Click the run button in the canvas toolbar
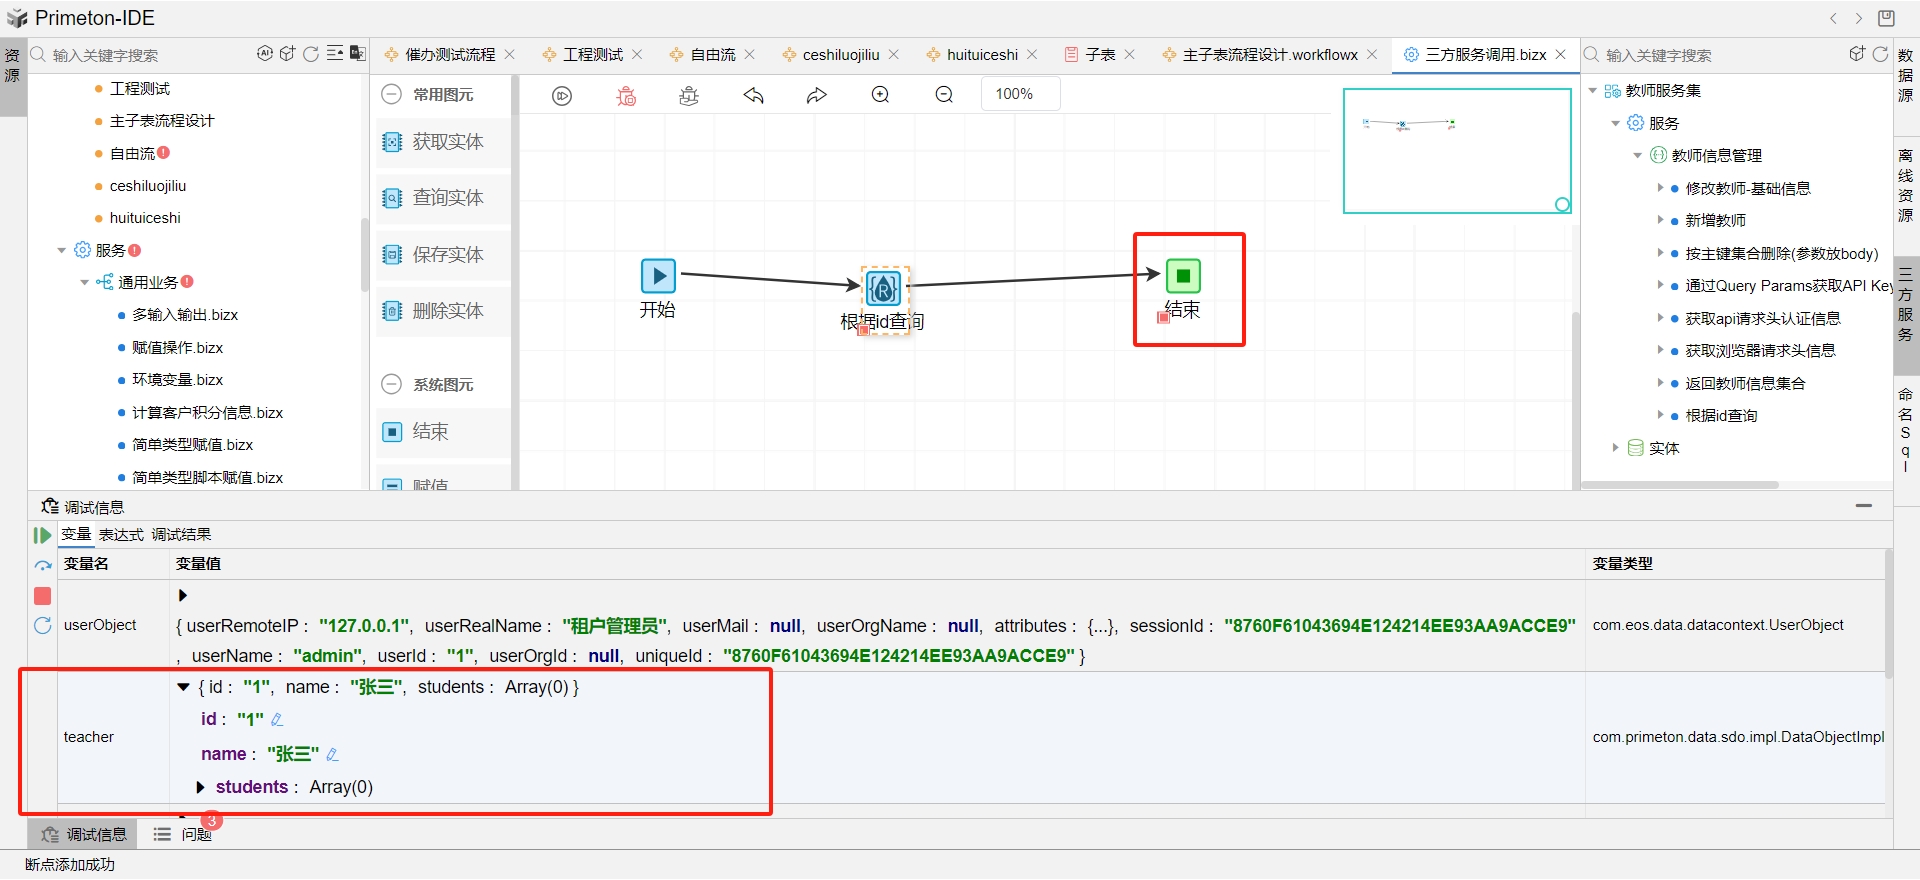Viewport: 1920px width, 880px height. (x=562, y=96)
